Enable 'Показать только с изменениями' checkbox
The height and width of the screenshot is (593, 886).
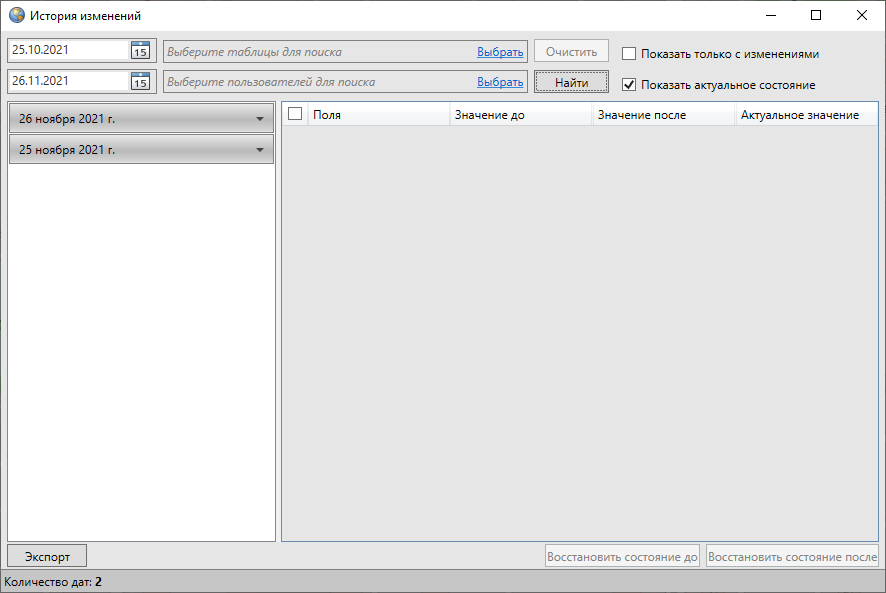coord(629,54)
